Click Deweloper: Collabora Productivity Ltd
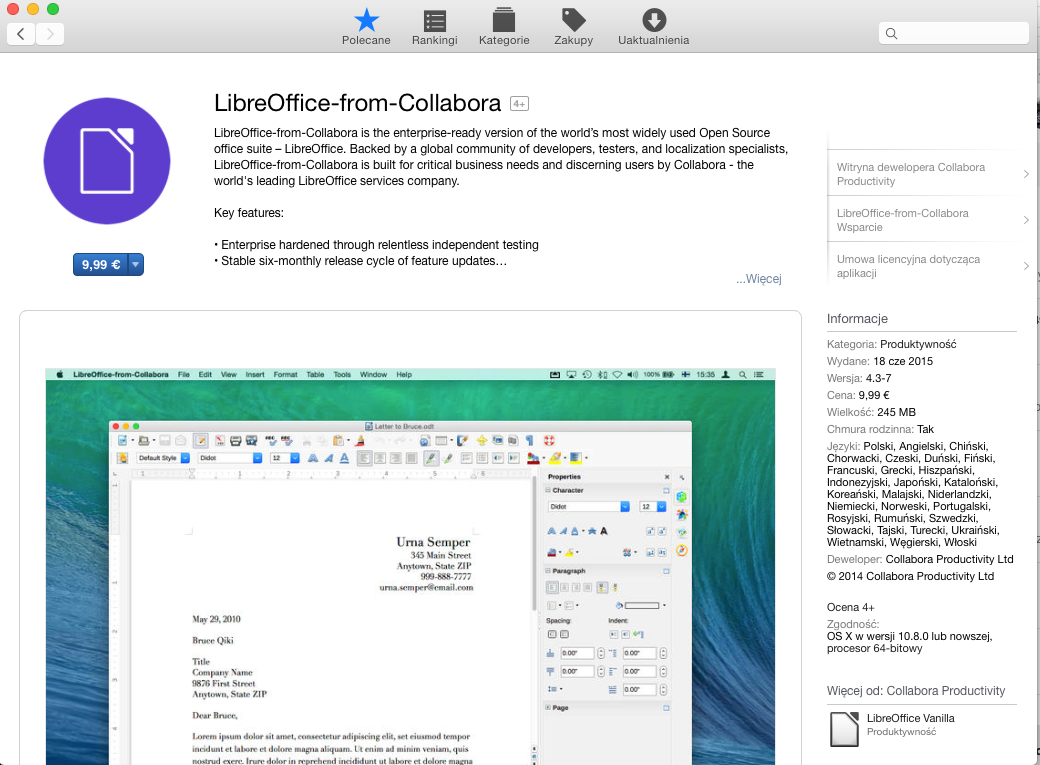Image resolution: width=1040 pixels, height=765 pixels. click(x=920, y=559)
